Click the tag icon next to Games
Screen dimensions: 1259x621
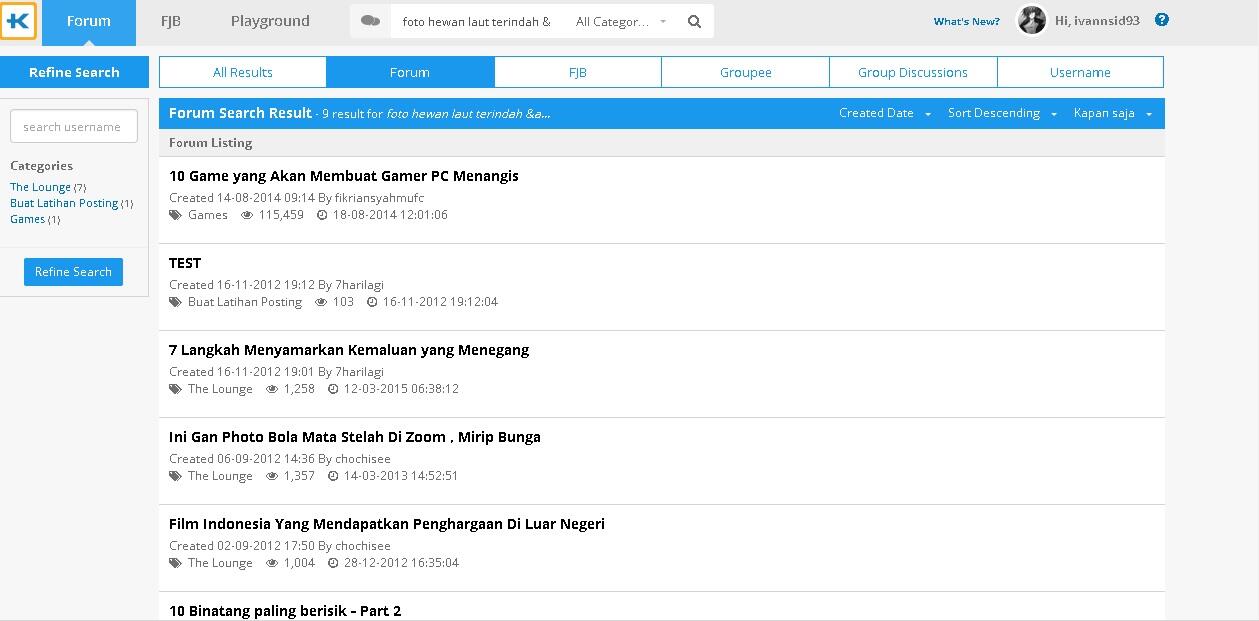[x=176, y=215]
